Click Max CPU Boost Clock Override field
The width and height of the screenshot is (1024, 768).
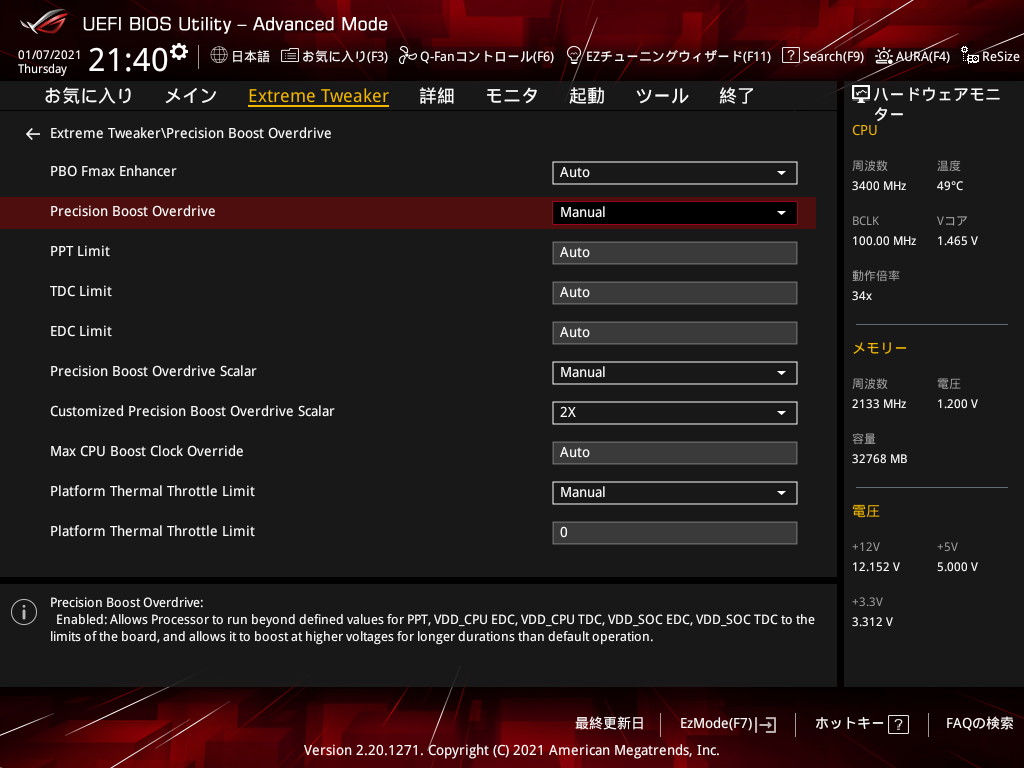pyautogui.click(x=675, y=453)
